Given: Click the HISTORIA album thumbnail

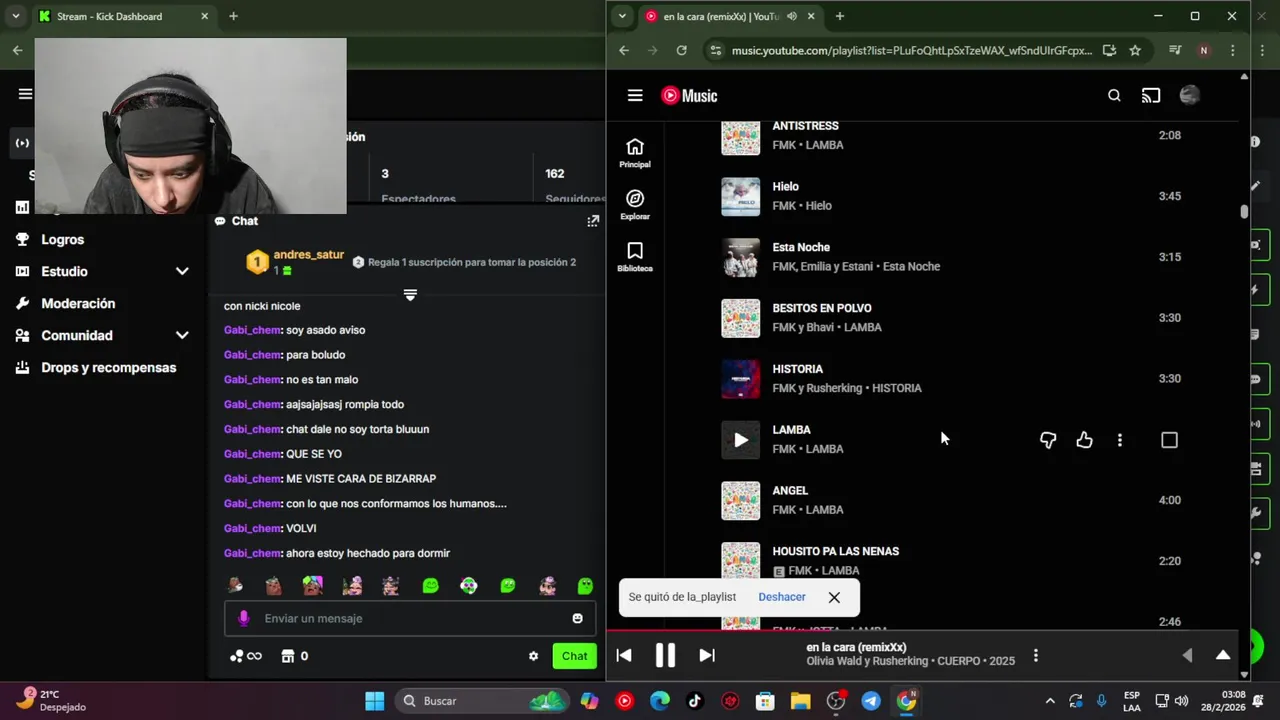Looking at the screenshot, I should 741,379.
